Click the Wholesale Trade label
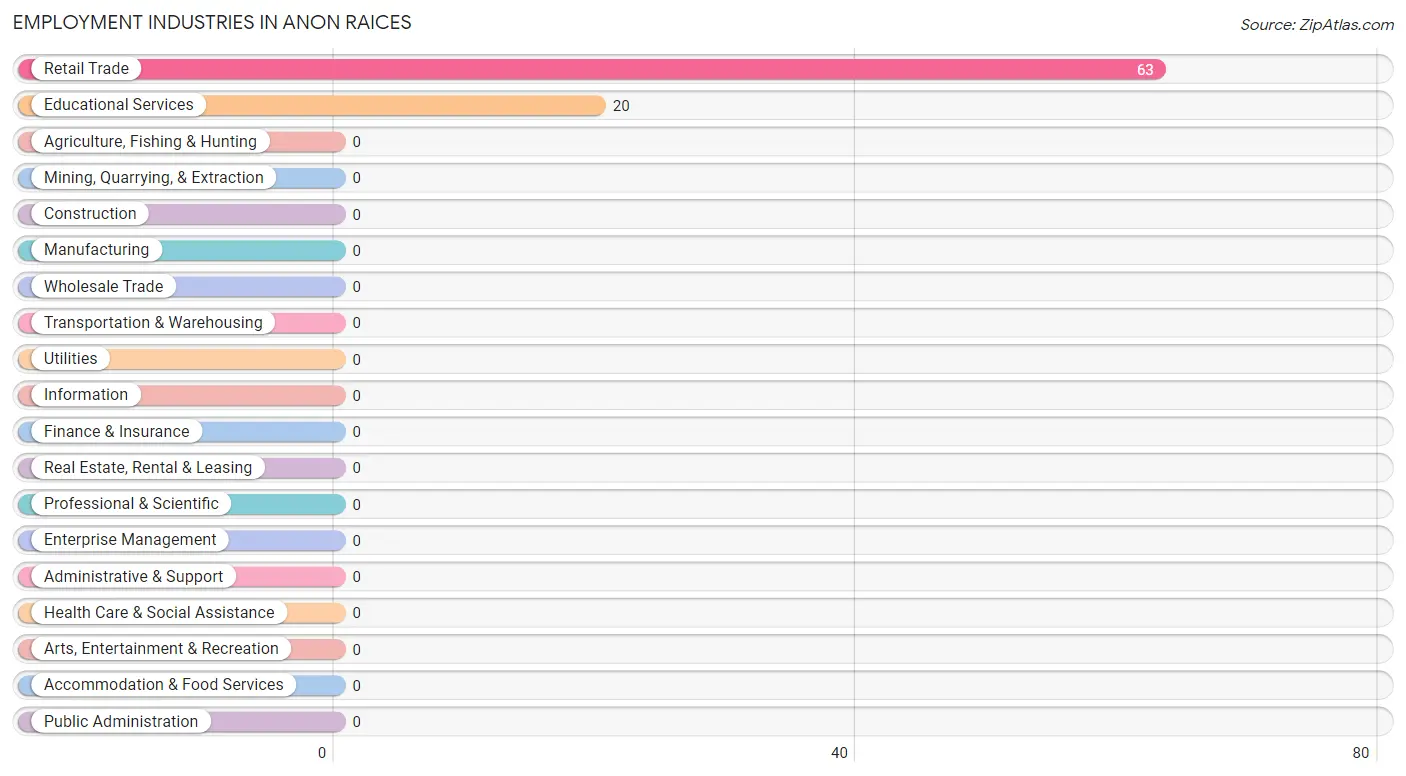The height and width of the screenshot is (776, 1406). coord(103,286)
